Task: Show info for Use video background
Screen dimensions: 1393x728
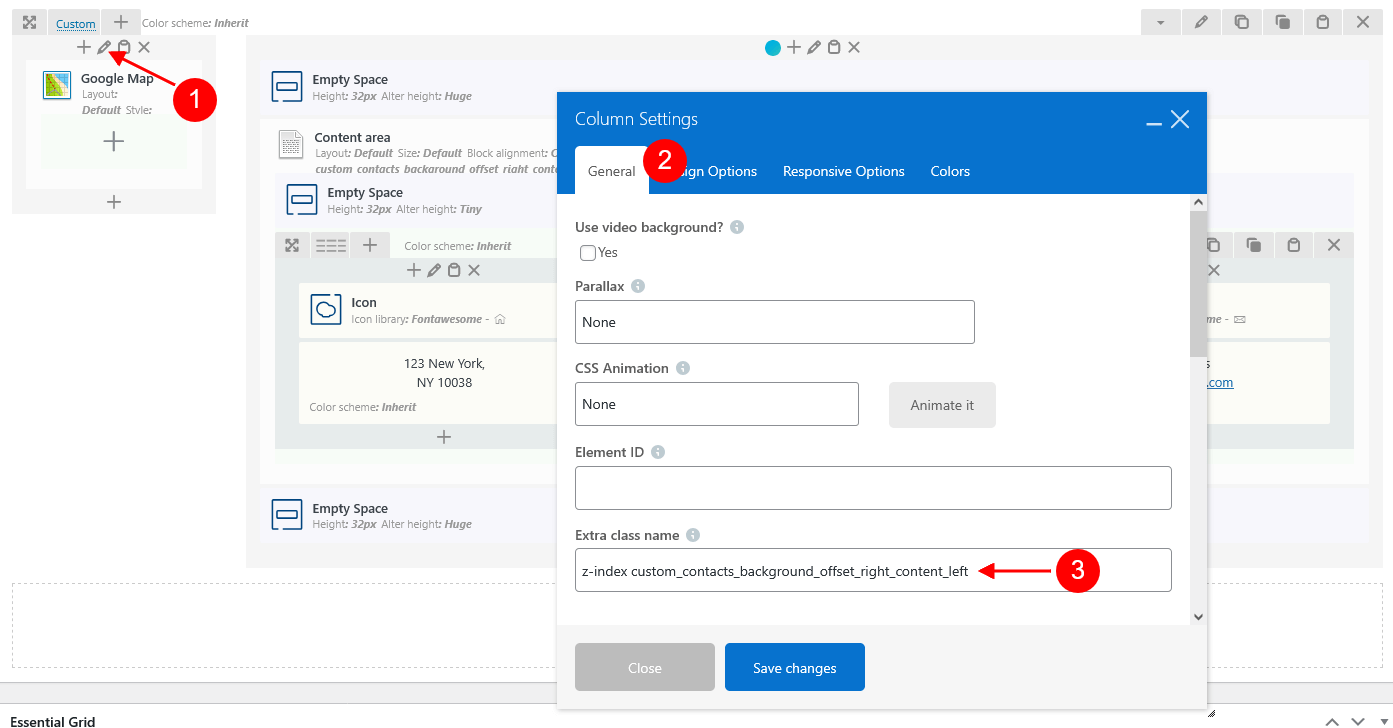Action: point(737,227)
